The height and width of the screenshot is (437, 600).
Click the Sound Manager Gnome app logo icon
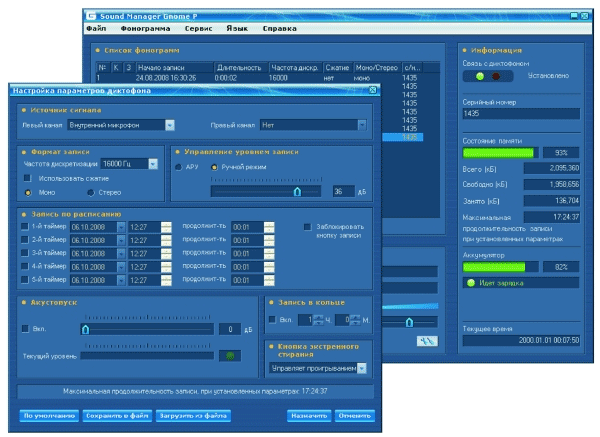pyautogui.click(x=91, y=16)
